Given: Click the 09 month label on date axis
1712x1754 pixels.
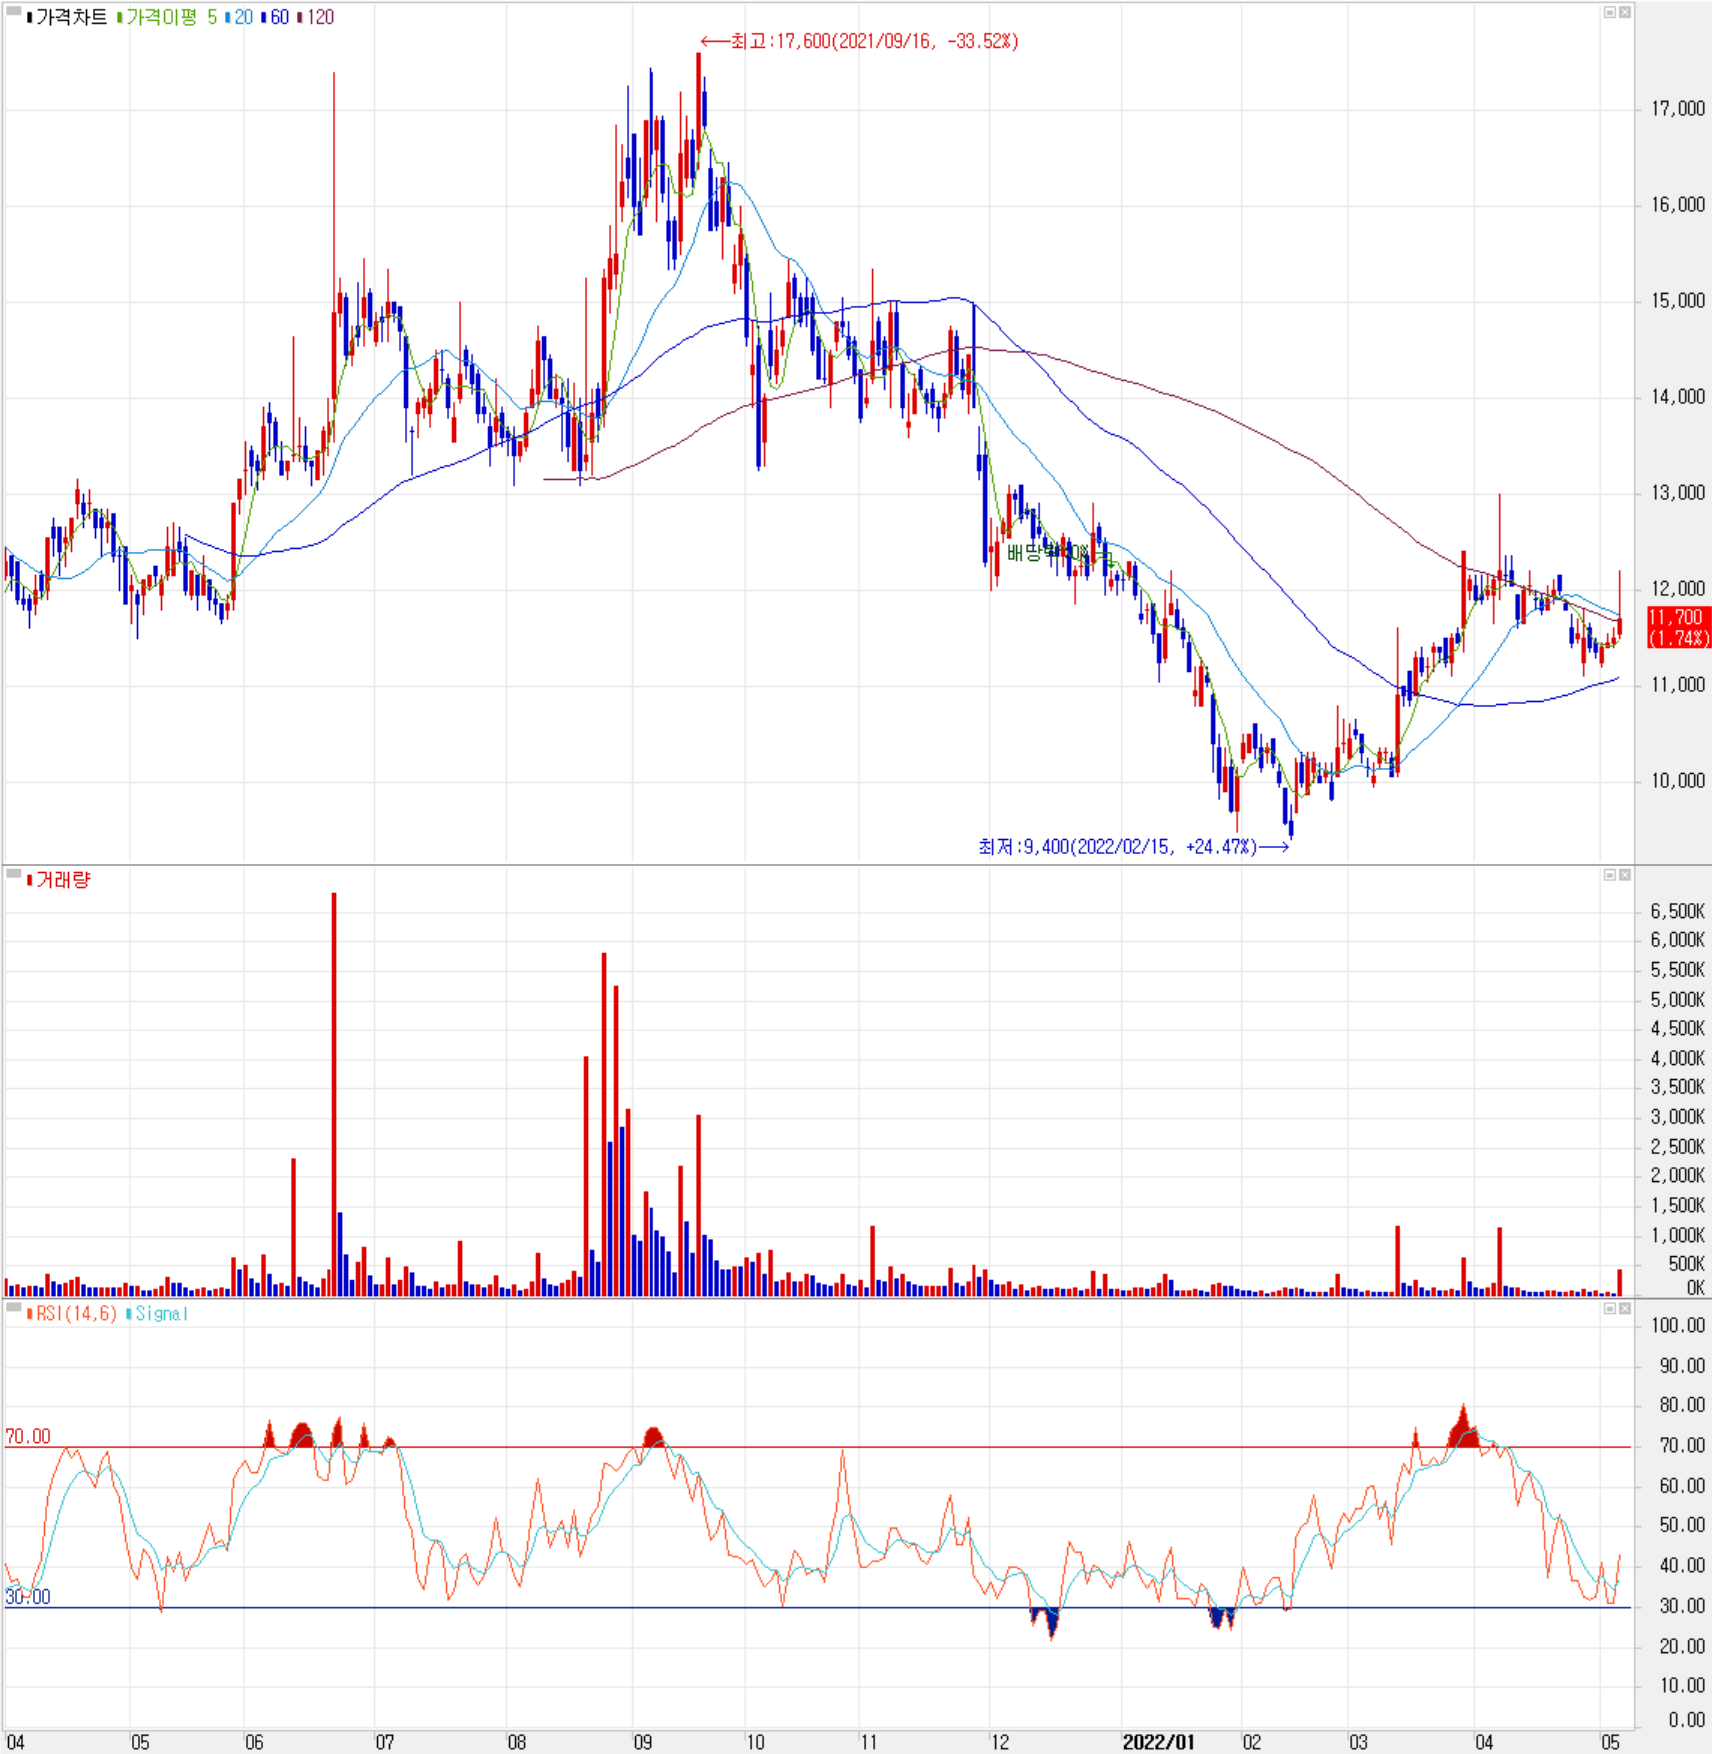Looking at the screenshot, I should point(643,1742).
